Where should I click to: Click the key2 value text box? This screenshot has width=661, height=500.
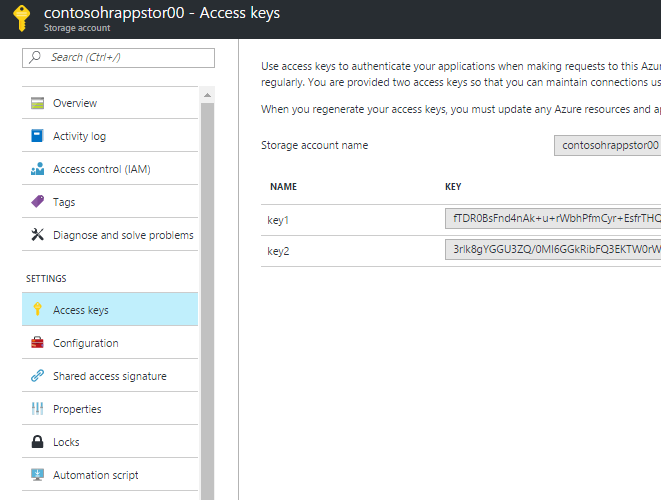pyautogui.click(x=553, y=250)
